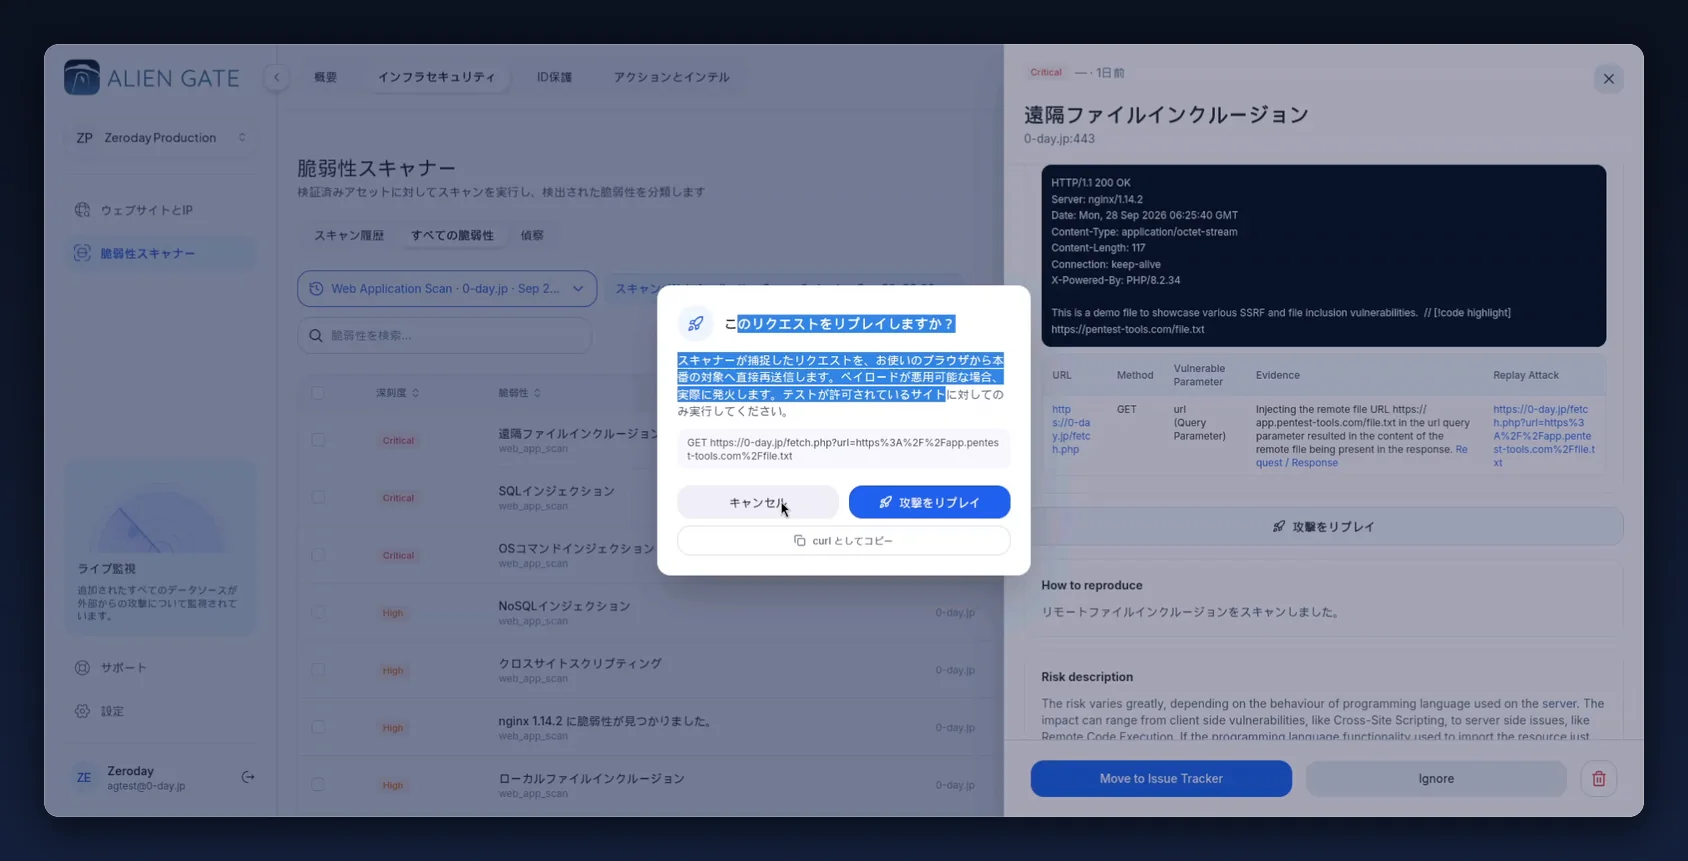Click the ZE user avatar
The image size is (1688, 861).
(x=84, y=777)
